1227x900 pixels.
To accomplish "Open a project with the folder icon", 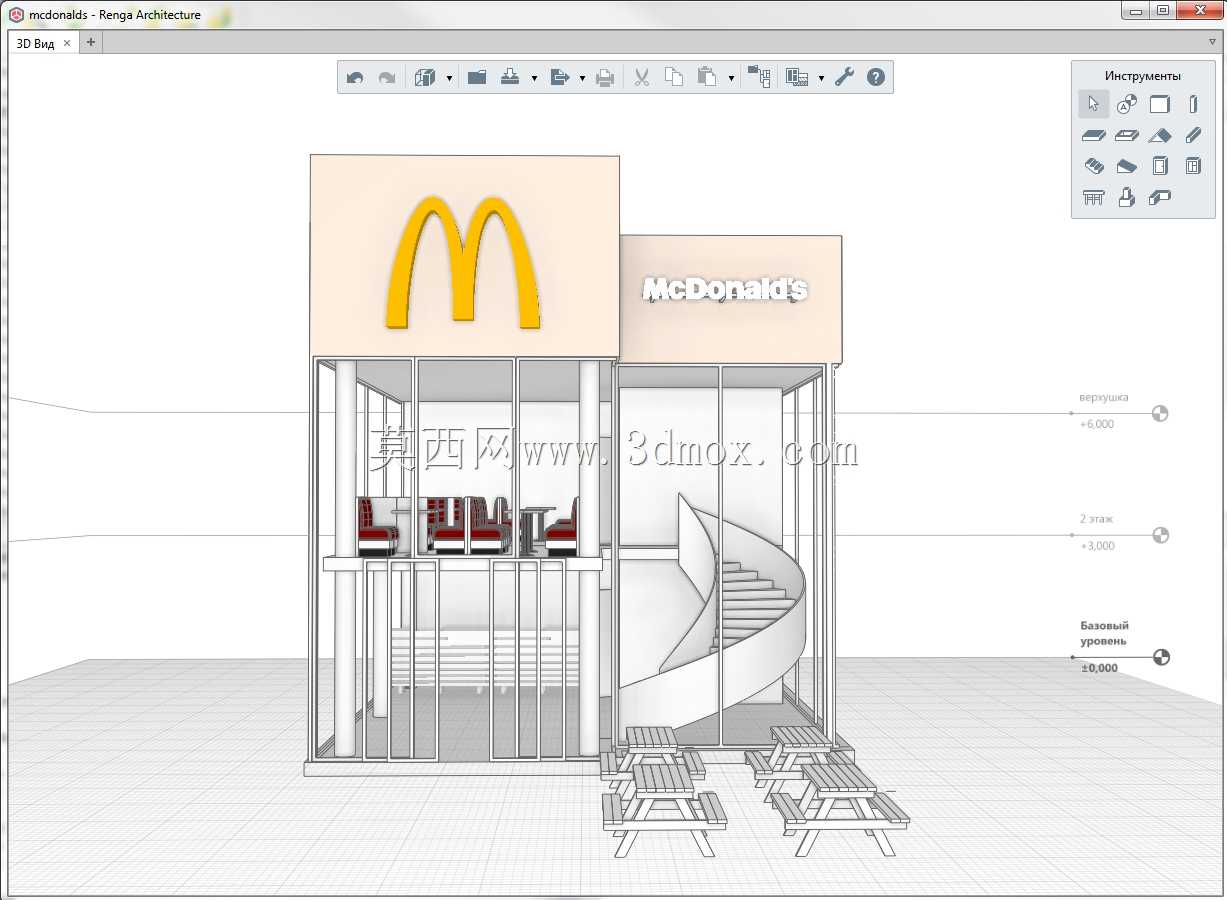I will tap(477, 77).
